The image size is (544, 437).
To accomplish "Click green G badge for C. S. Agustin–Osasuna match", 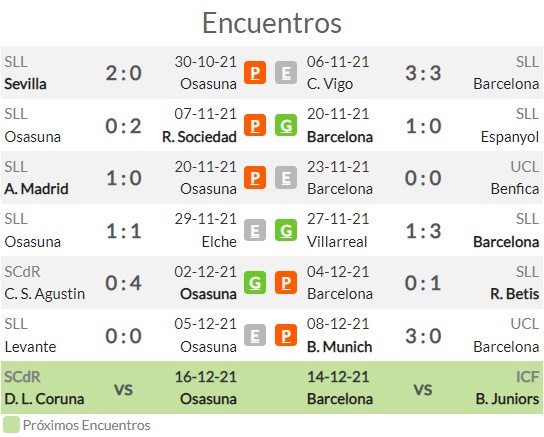I will 255,283.
